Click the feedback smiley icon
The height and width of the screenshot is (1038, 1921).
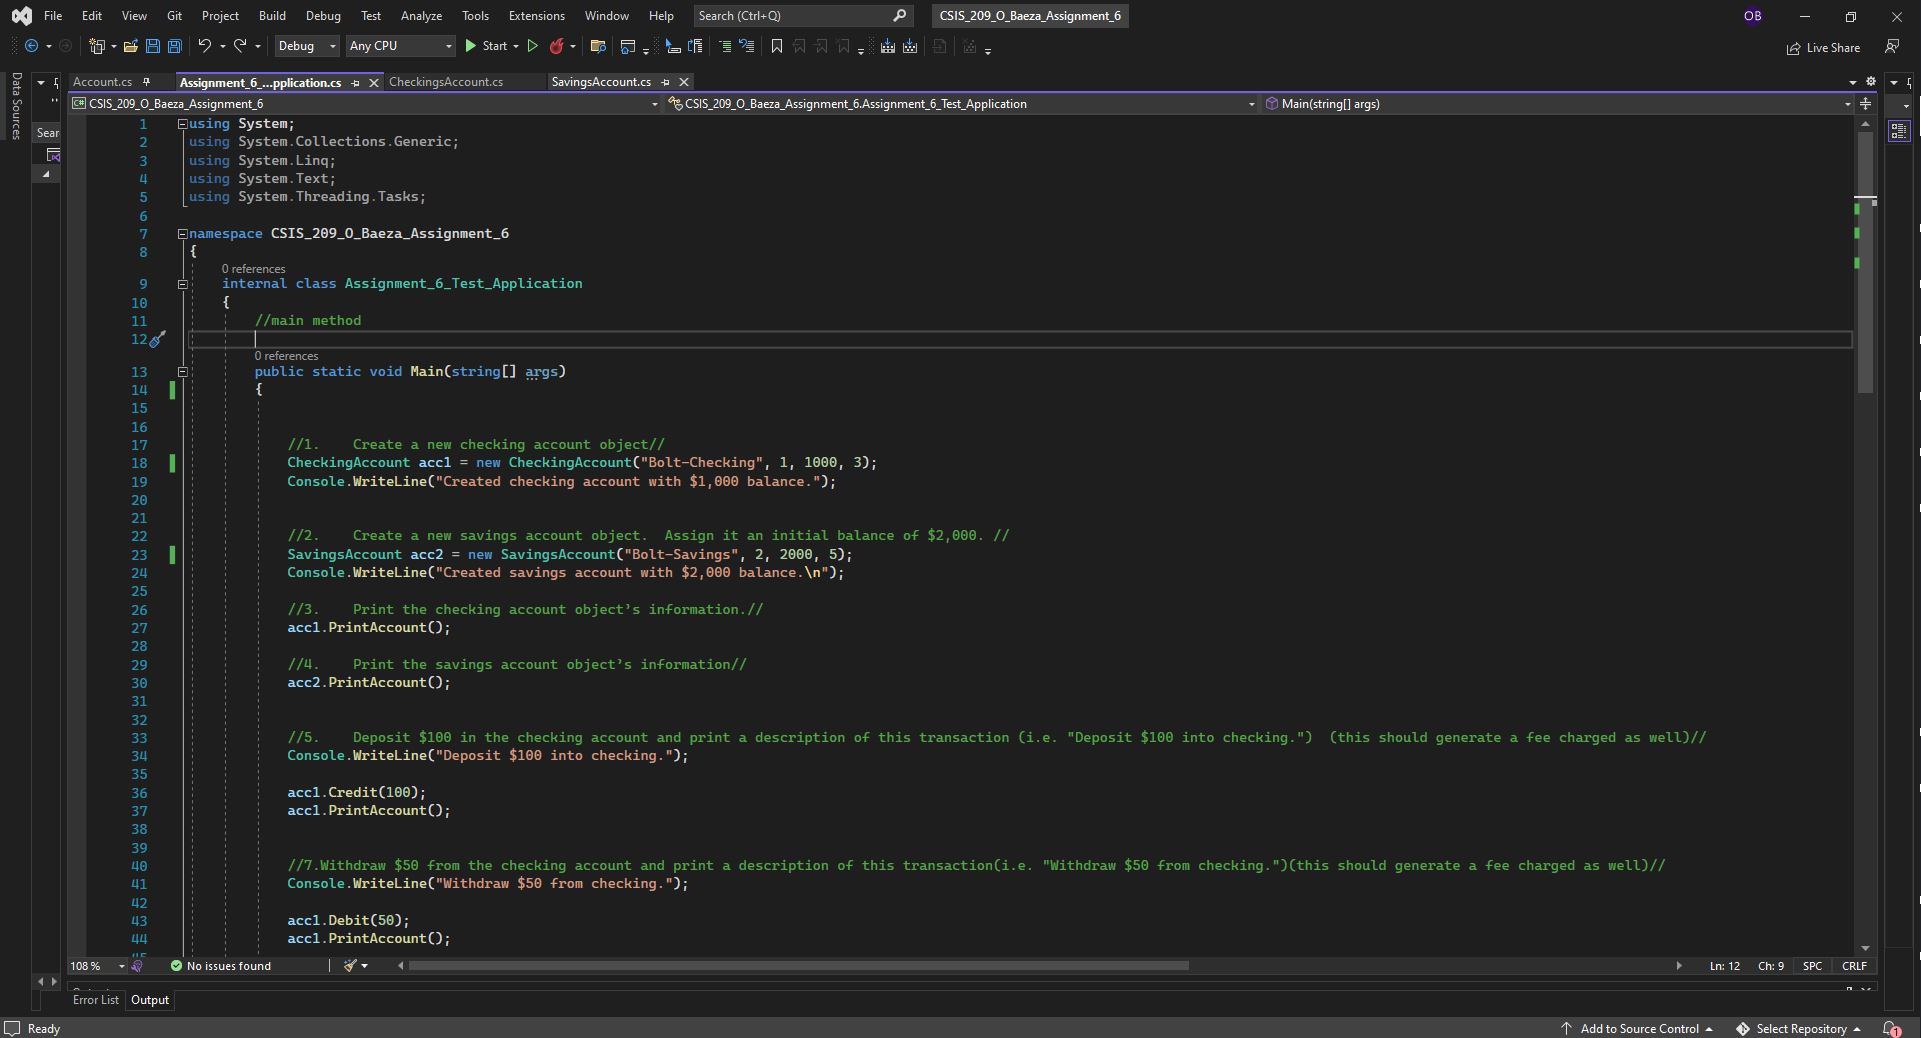point(1892,47)
